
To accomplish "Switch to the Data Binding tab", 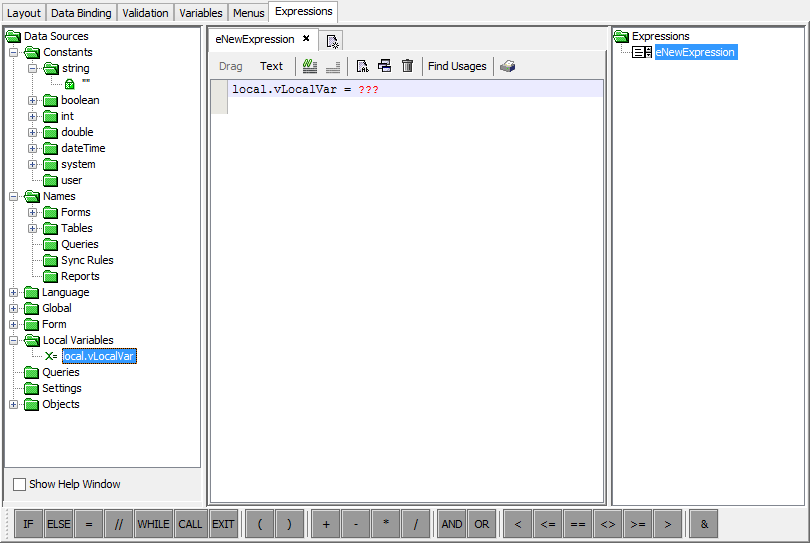I will click(82, 13).
